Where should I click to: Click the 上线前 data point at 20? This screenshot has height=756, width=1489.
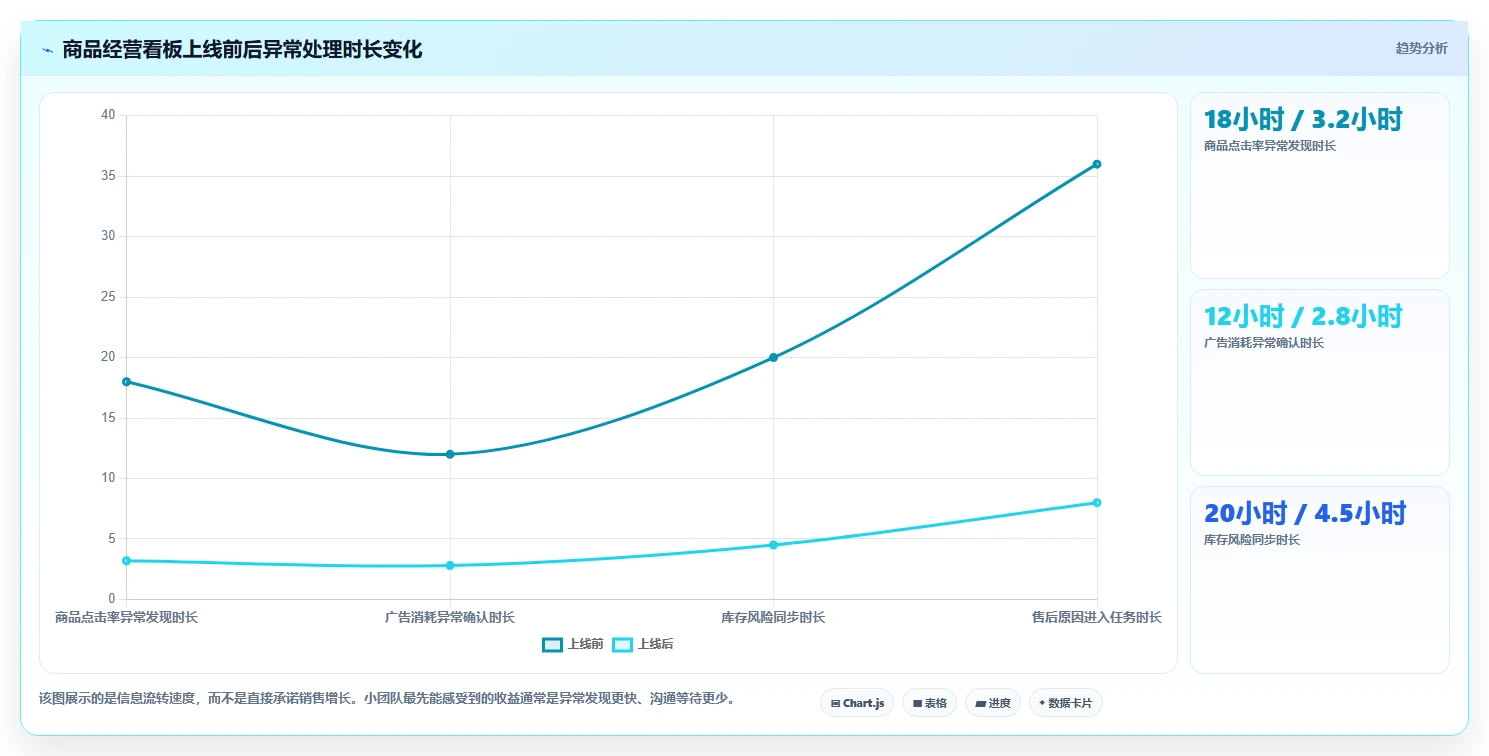point(773,357)
